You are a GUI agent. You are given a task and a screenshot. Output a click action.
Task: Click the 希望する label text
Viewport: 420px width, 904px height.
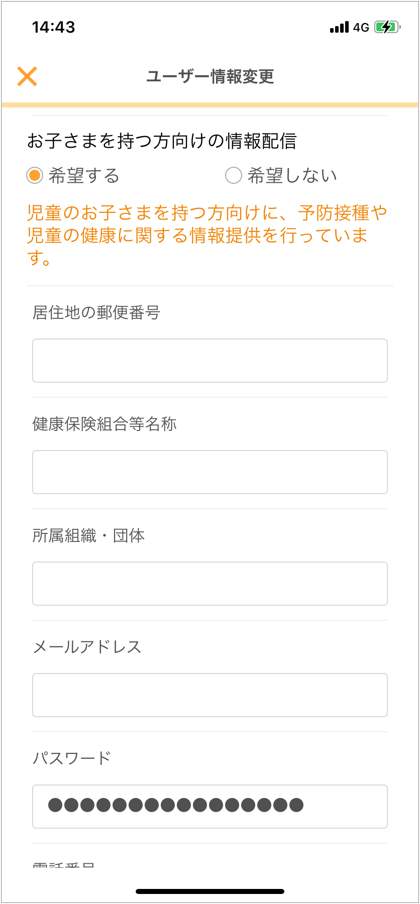click(84, 176)
